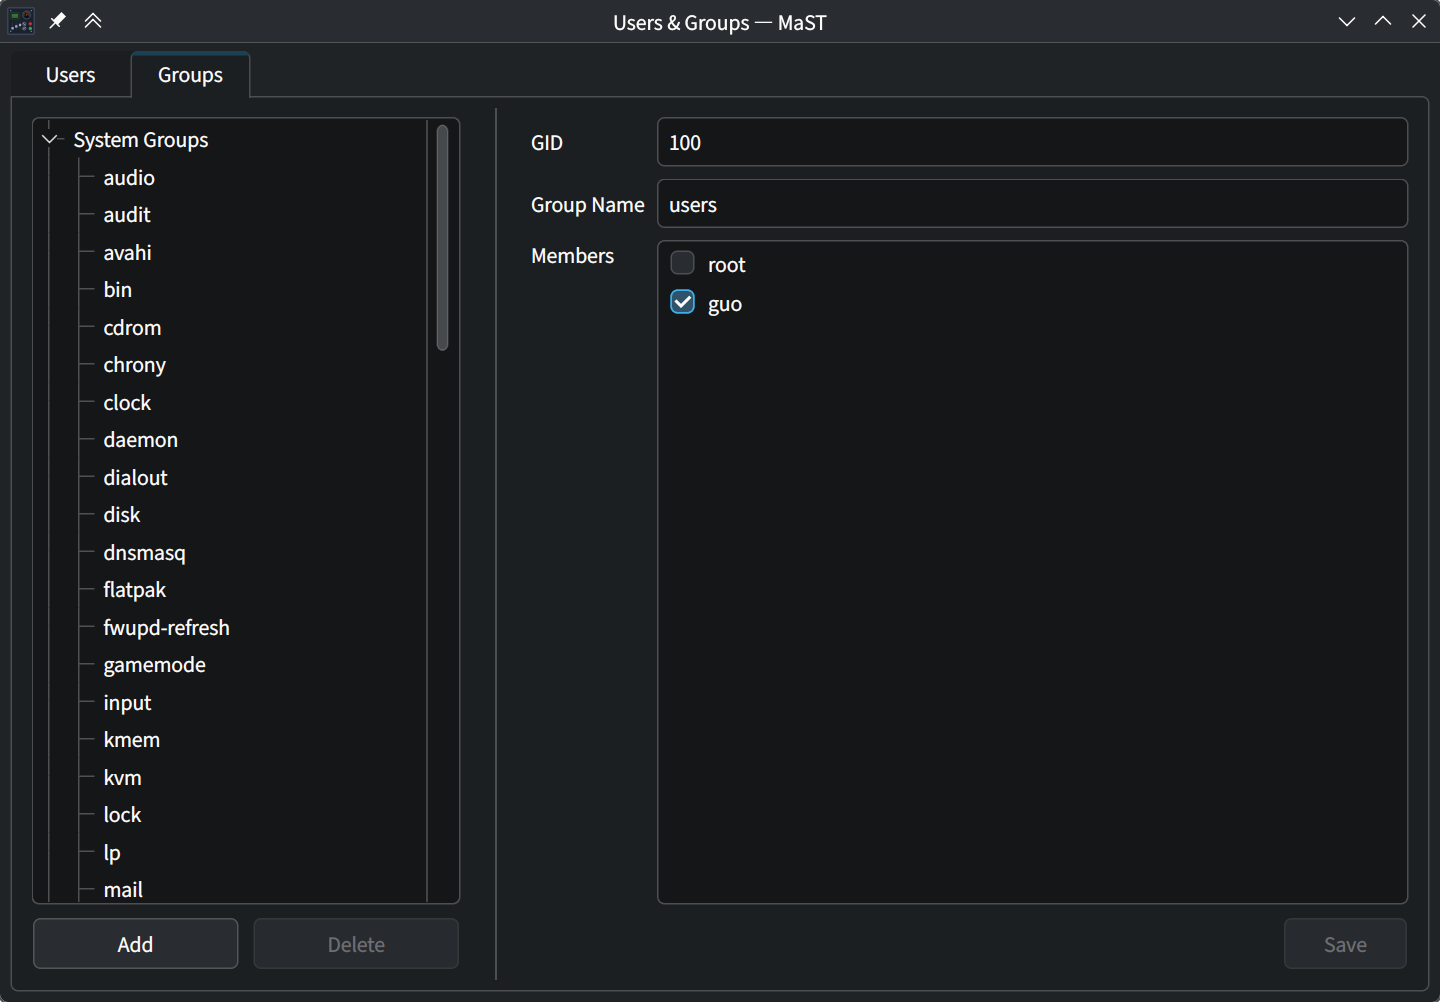Select the flatpak group
This screenshot has height=1002, width=1440.
click(135, 590)
